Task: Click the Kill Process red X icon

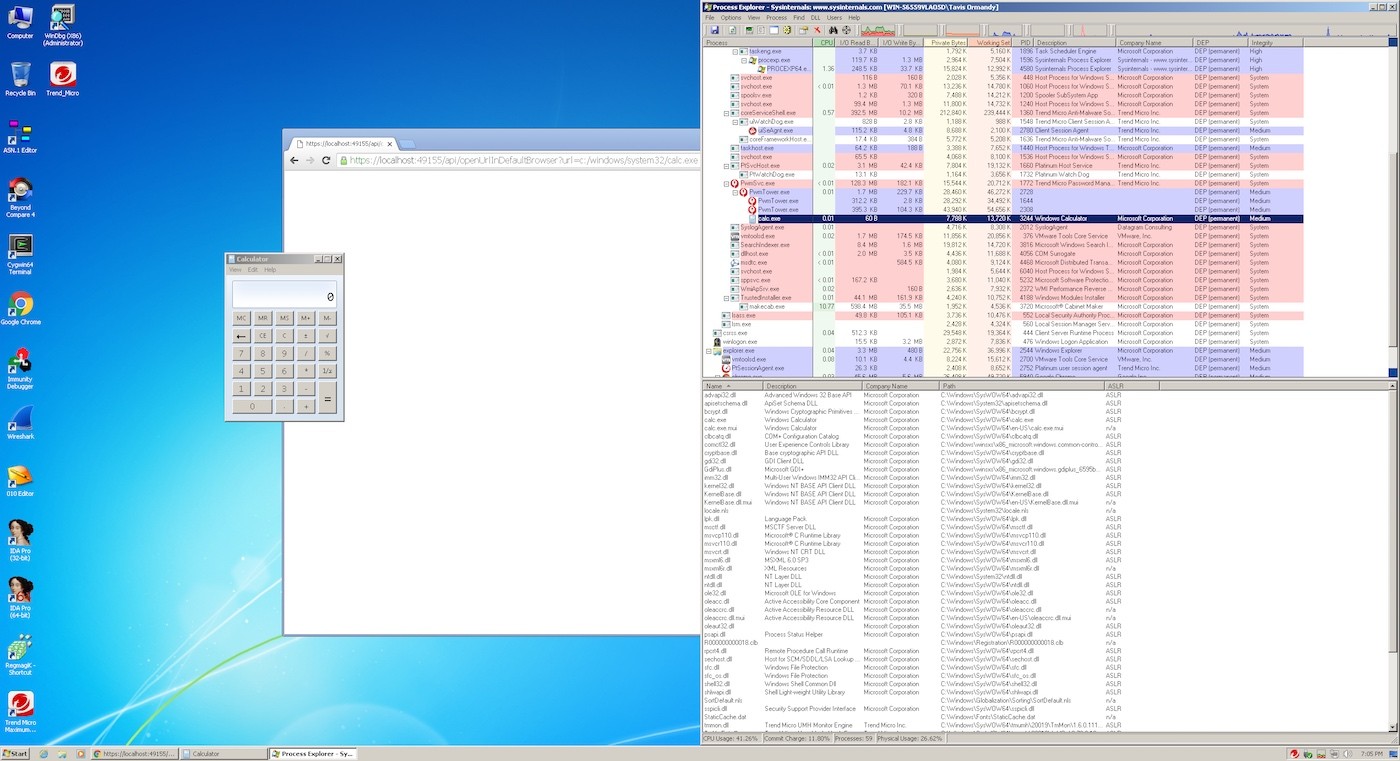Action: click(x=817, y=30)
